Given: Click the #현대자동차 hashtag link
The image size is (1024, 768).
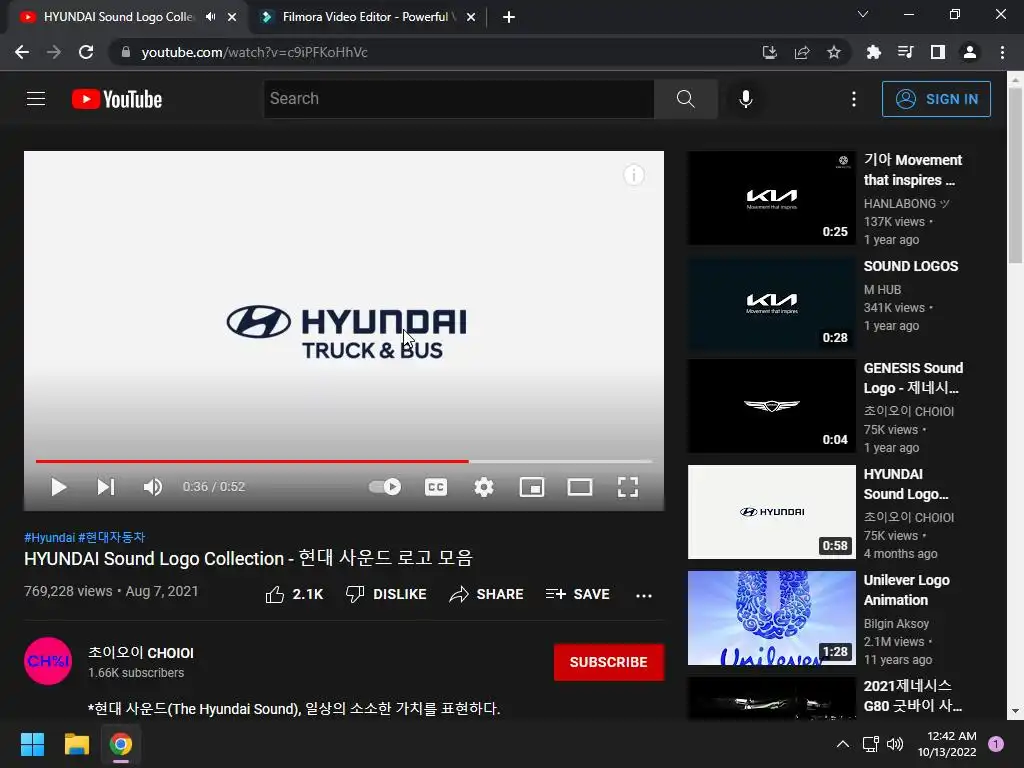Looking at the screenshot, I should 112,537.
